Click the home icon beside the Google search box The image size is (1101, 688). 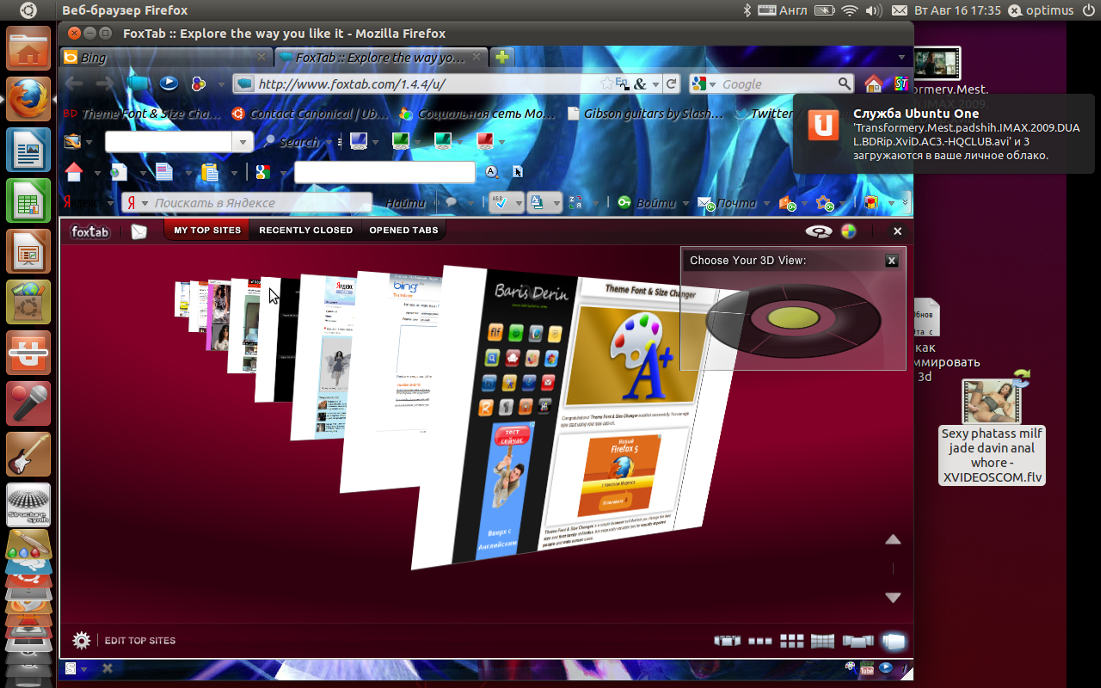(873, 84)
